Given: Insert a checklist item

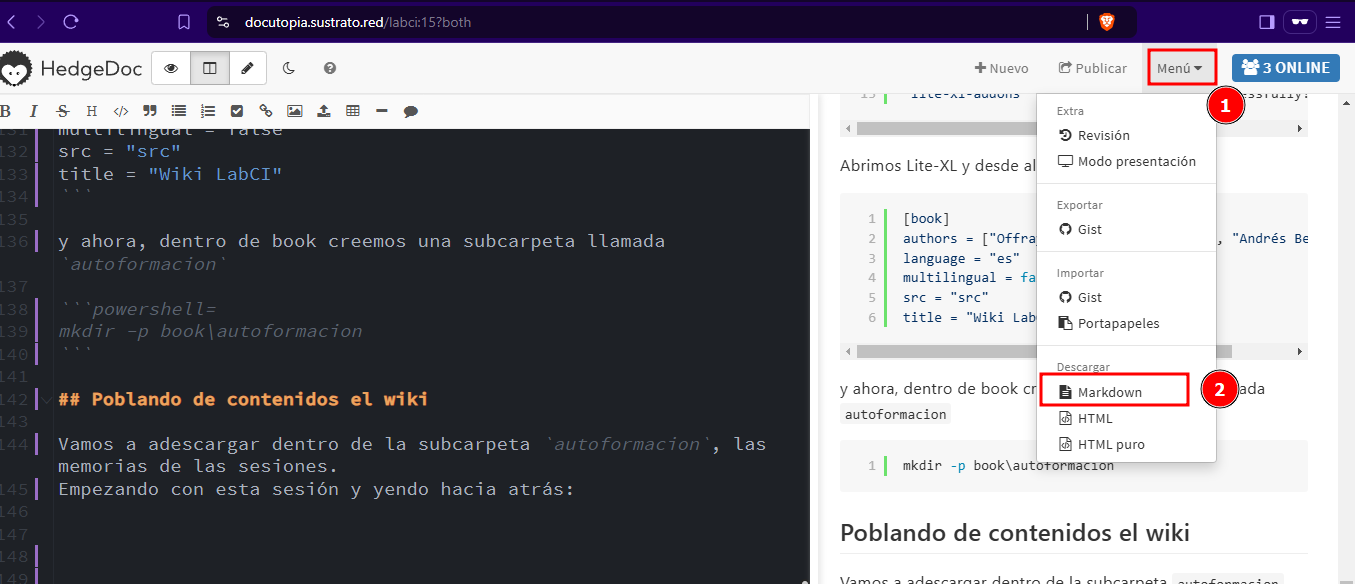Looking at the screenshot, I should click(x=237, y=111).
